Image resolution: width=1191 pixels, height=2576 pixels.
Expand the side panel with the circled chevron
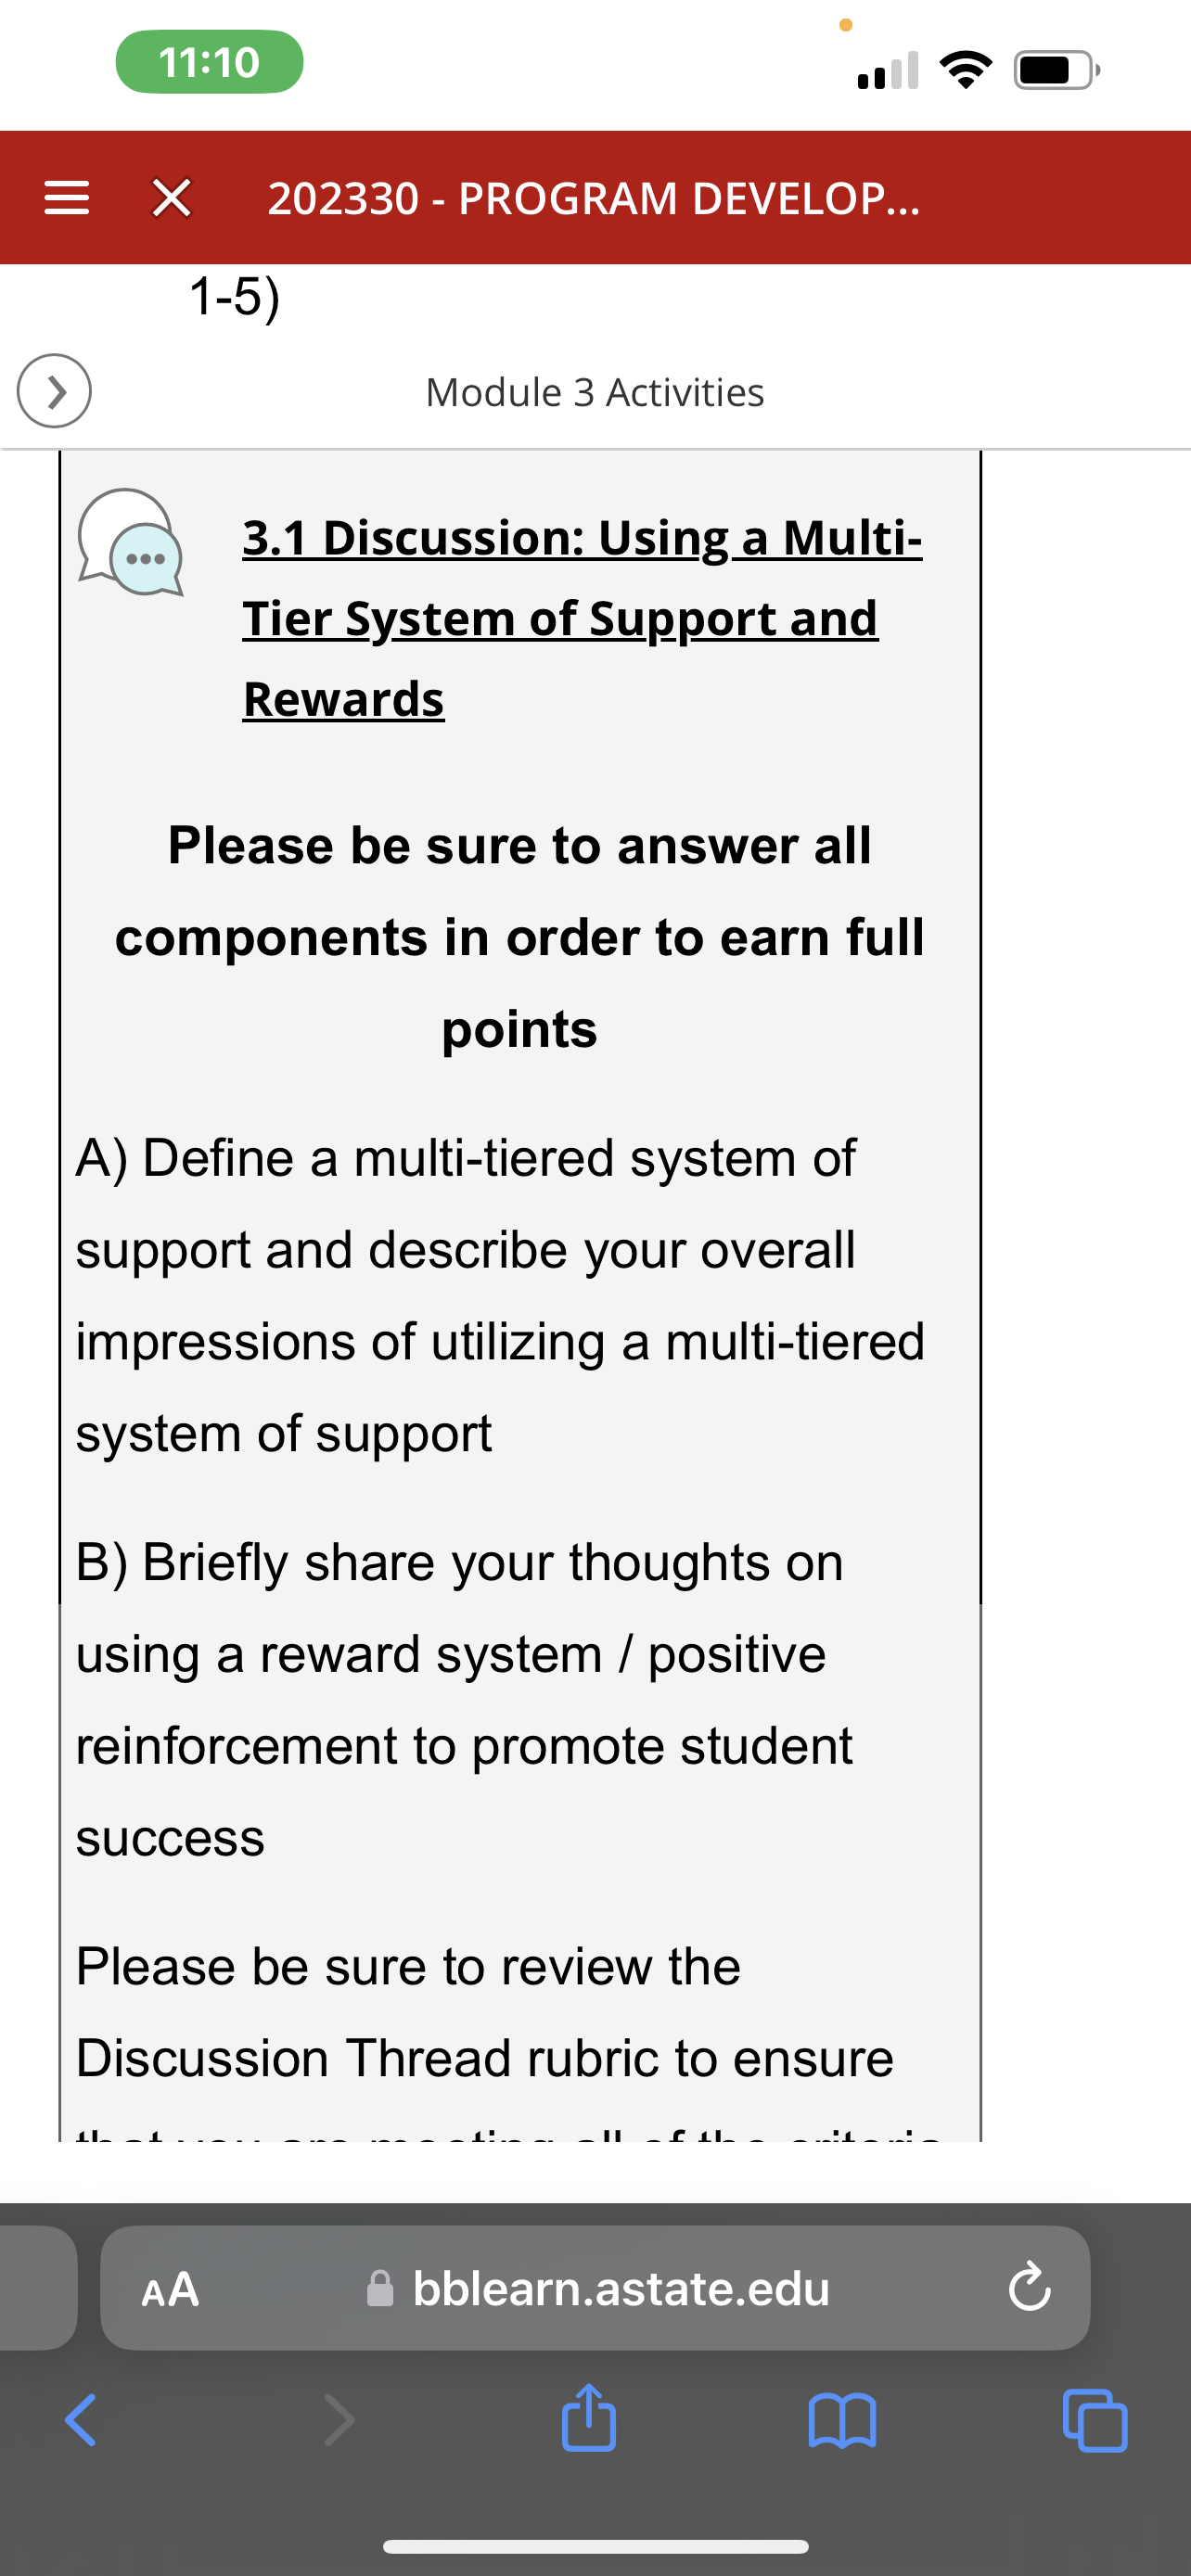click(x=54, y=391)
